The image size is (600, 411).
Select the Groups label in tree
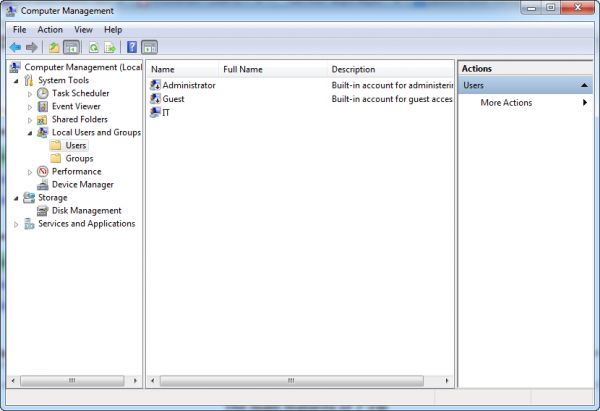pos(79,158)
